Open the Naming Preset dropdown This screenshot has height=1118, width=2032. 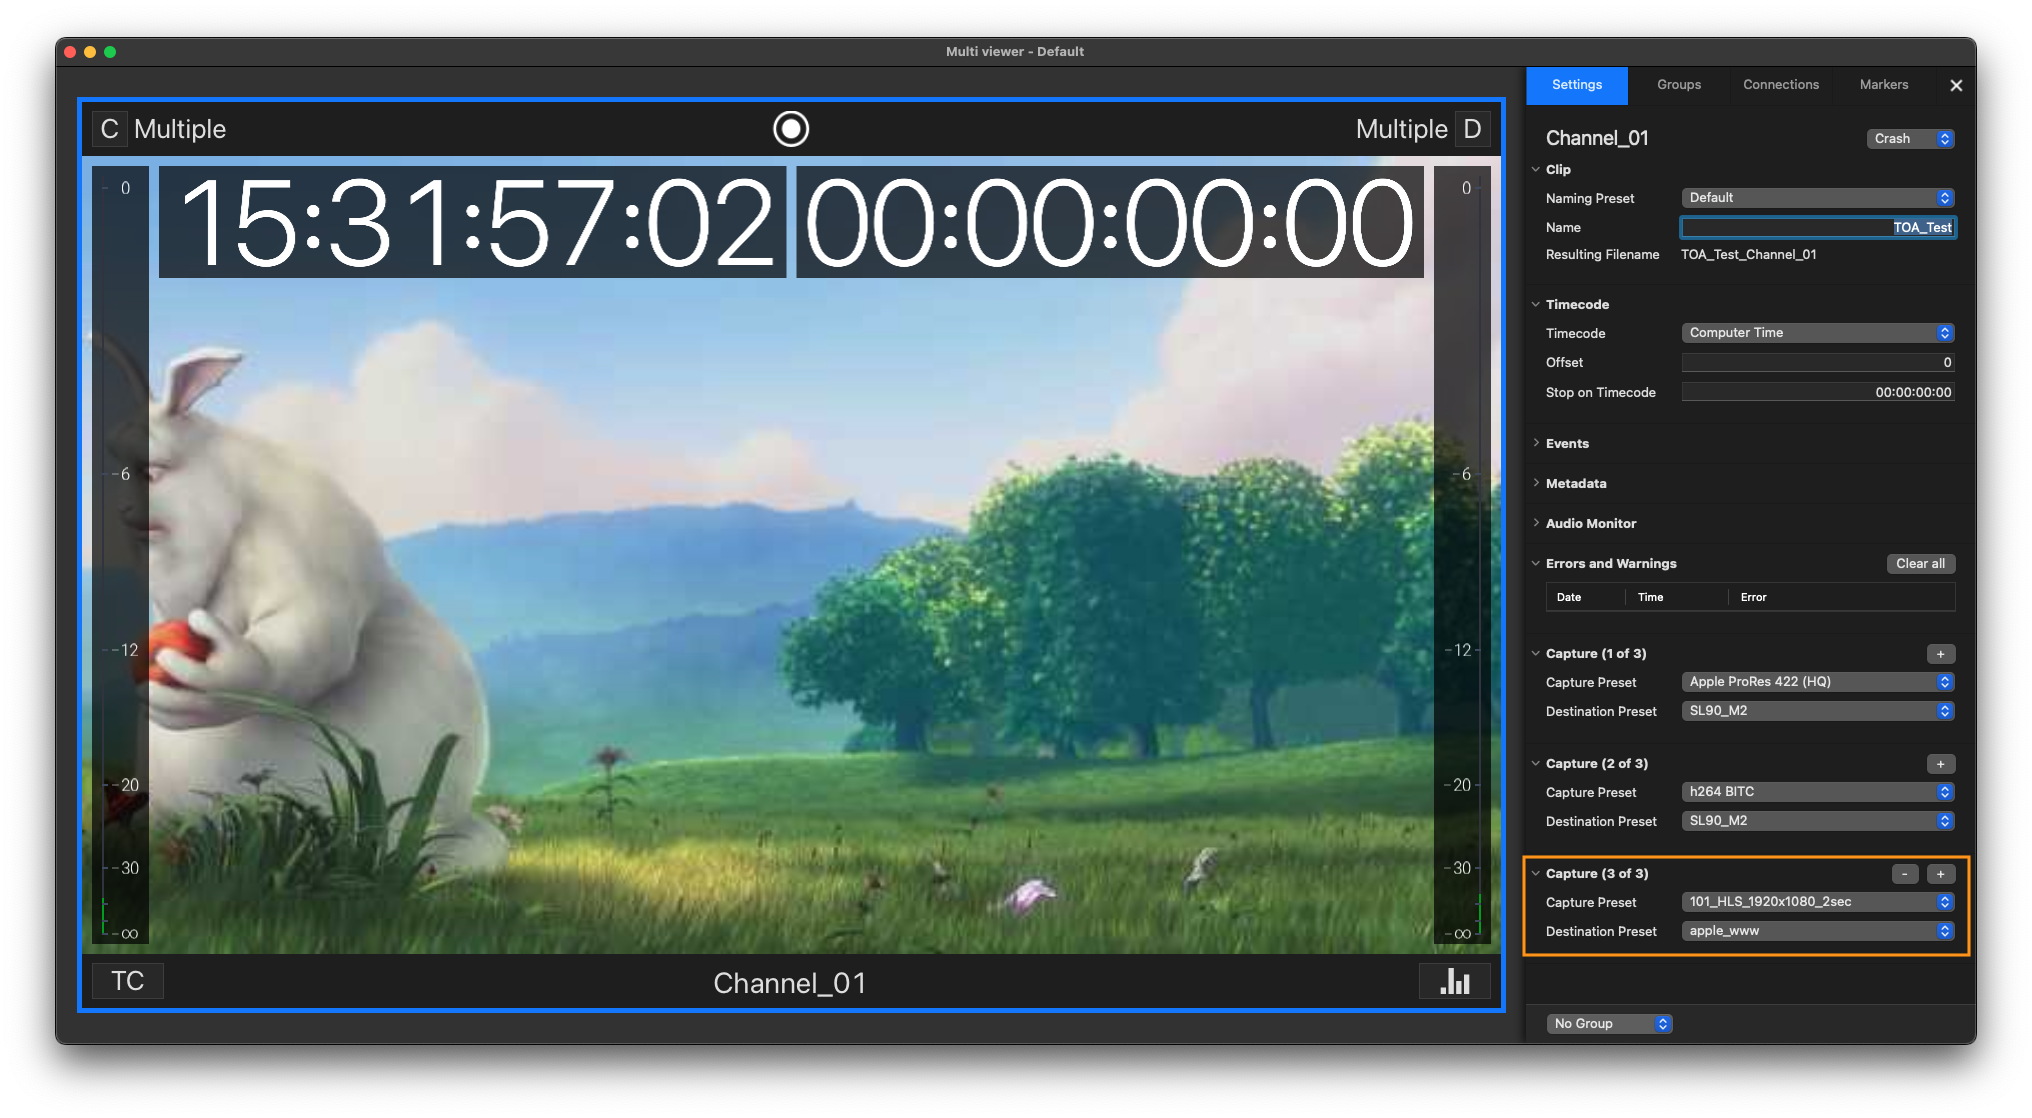pyautogui.click(x=1817, y=198)
